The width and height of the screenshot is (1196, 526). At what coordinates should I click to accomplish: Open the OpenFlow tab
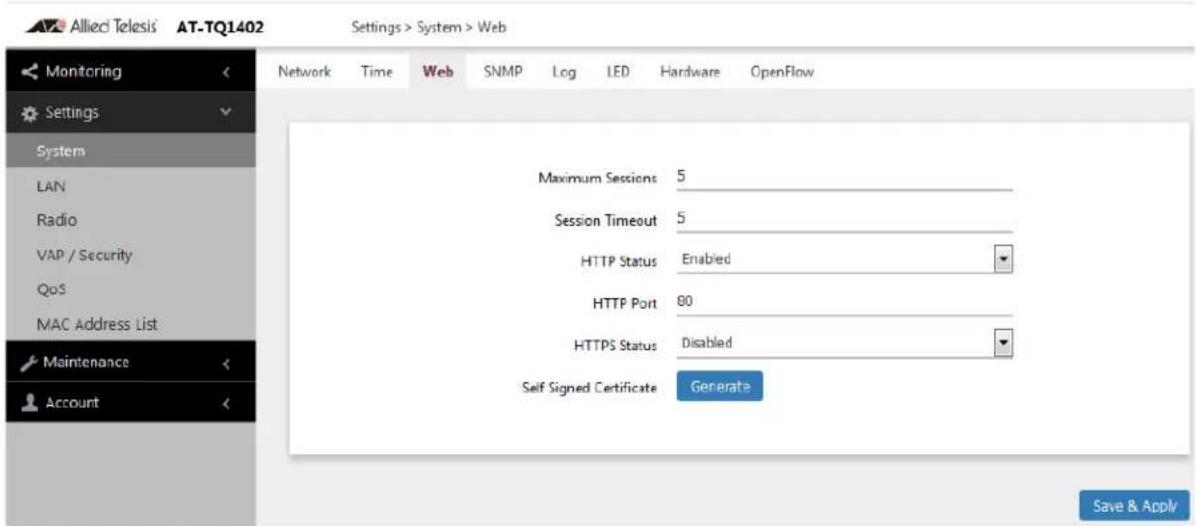pyautogui.click(x=782, y=72)
